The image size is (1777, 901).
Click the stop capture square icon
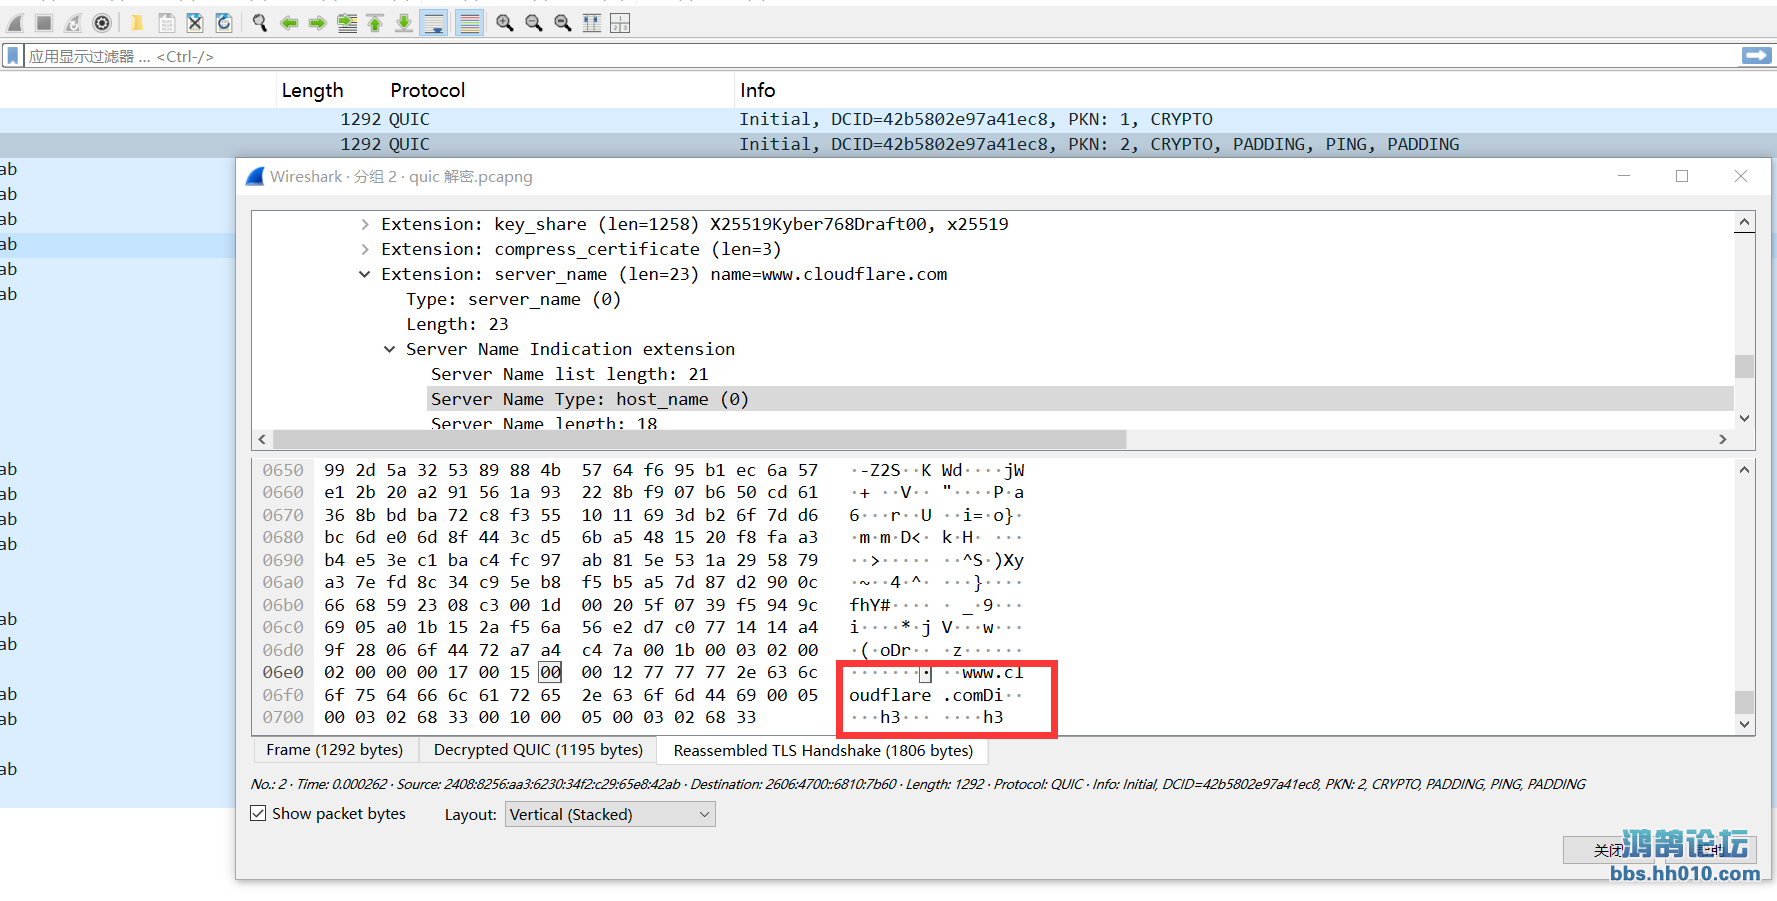(44, 23)
